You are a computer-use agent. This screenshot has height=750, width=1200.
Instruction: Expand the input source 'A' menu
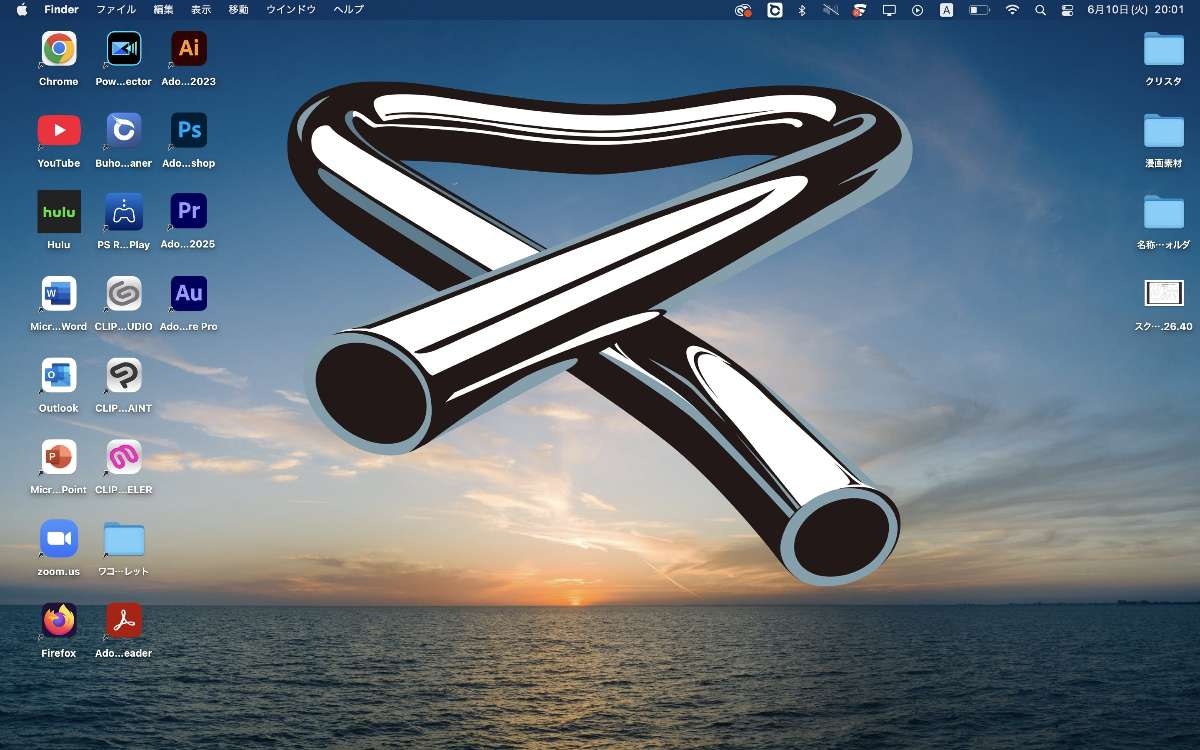946,10
